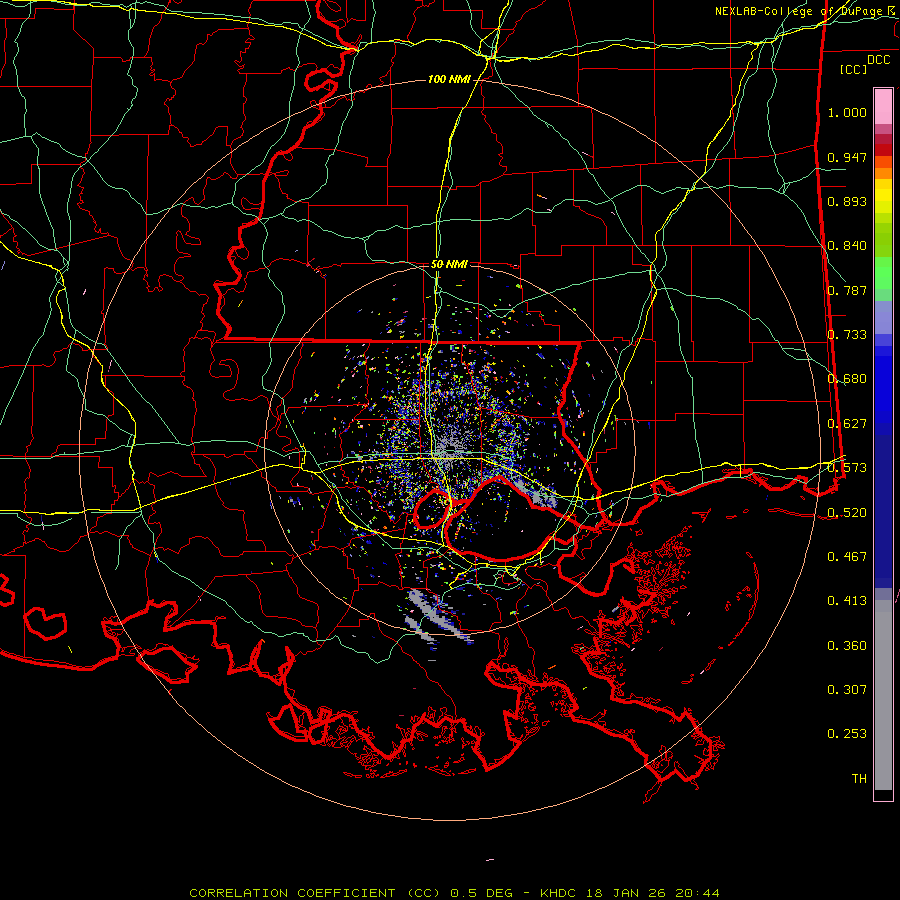Click the DCC label above the color scale

tap(878, 60)
